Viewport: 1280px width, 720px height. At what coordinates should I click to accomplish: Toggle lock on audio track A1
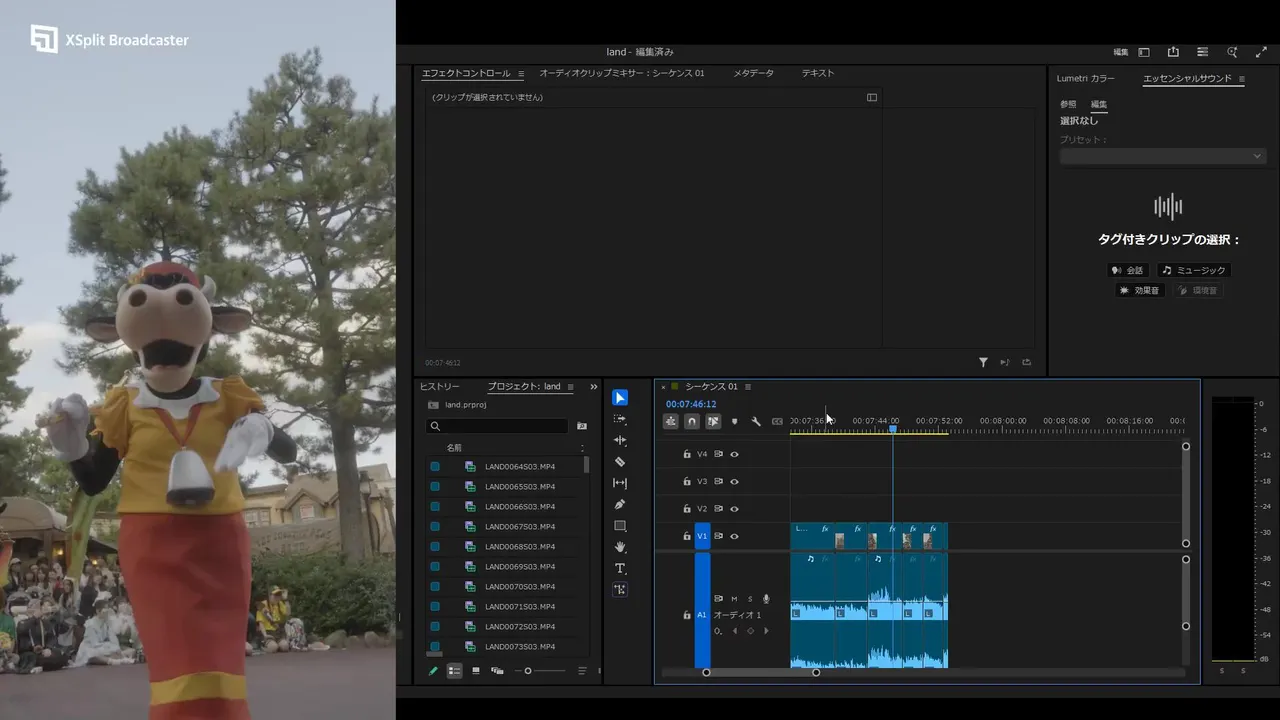[x=687, y=615]
